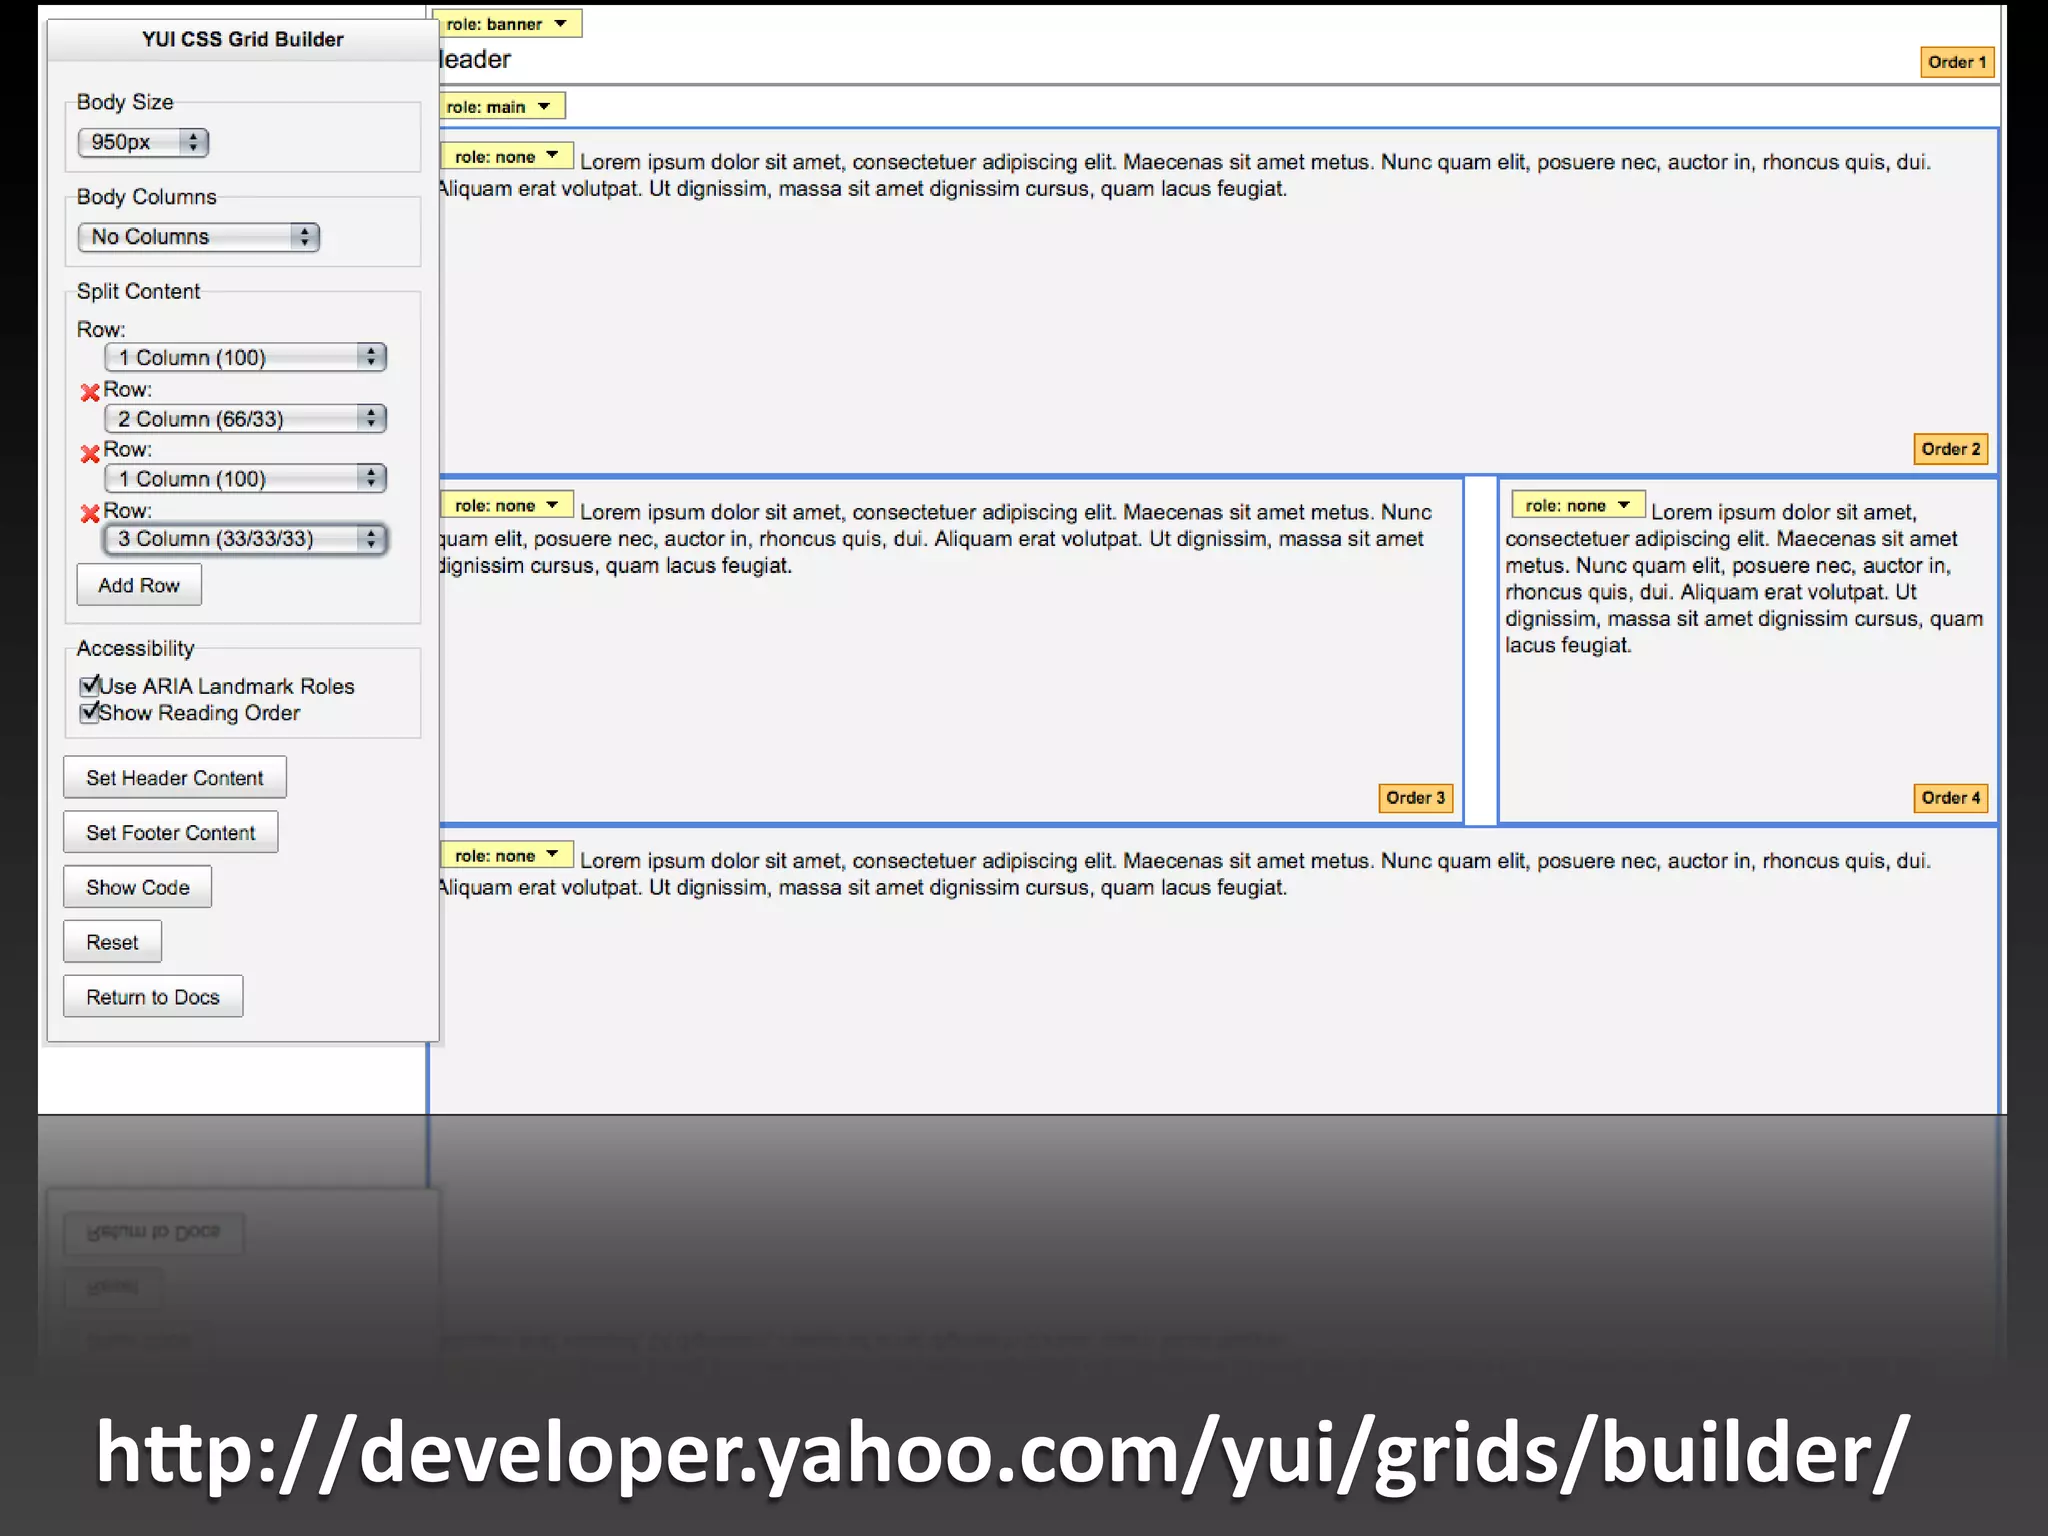Click the Order 2 badge

(x=1951, y=449)
